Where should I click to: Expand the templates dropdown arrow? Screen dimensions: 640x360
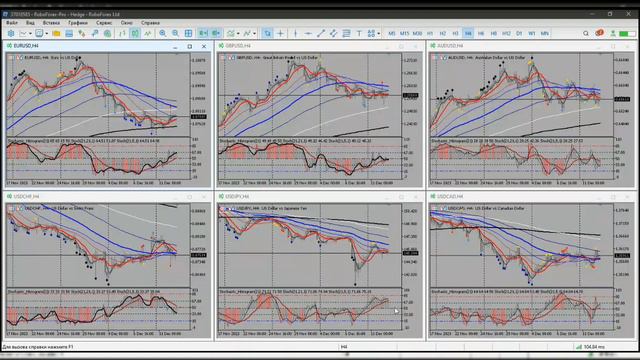254,33
